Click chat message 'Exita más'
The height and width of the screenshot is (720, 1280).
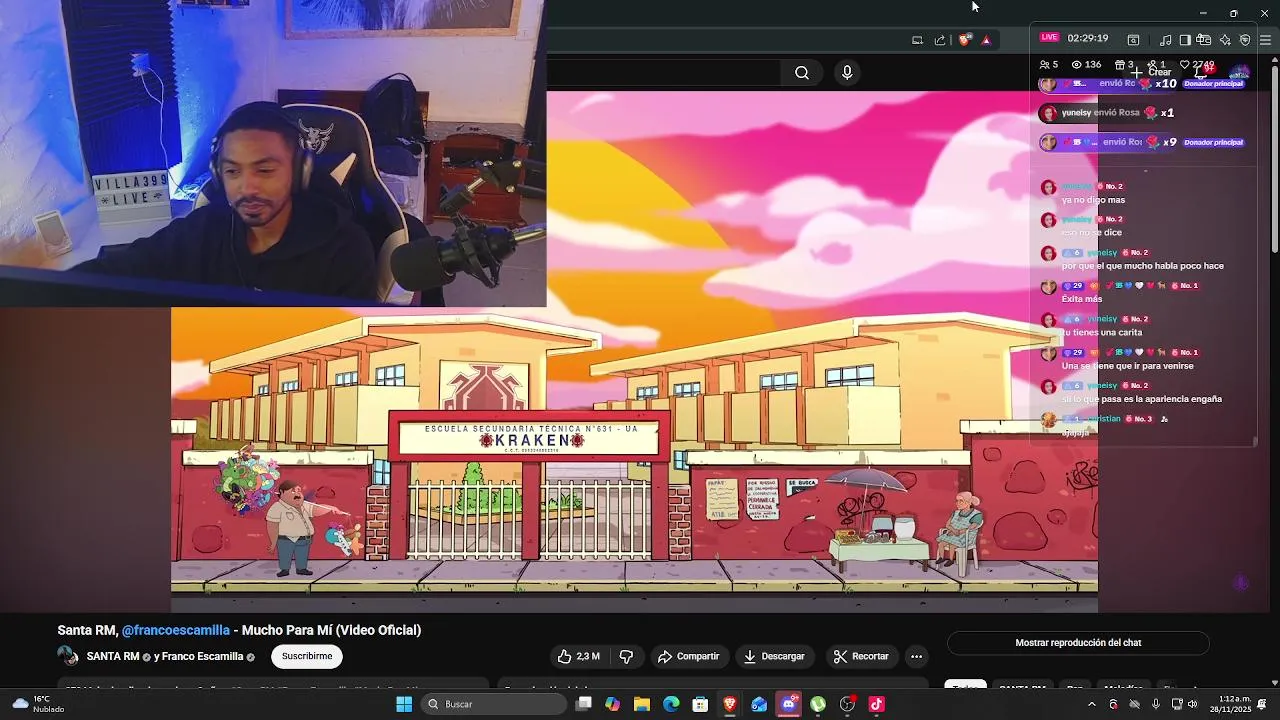tap(1081, 299)
